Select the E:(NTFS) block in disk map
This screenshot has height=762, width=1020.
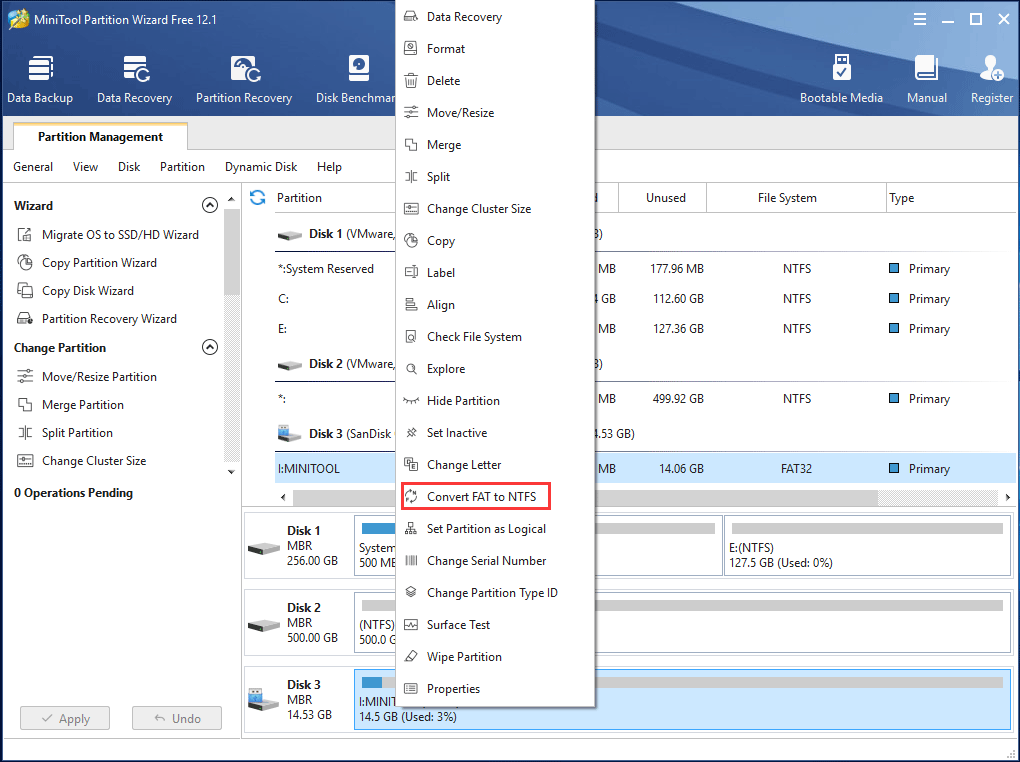click(x=867, y=545)
